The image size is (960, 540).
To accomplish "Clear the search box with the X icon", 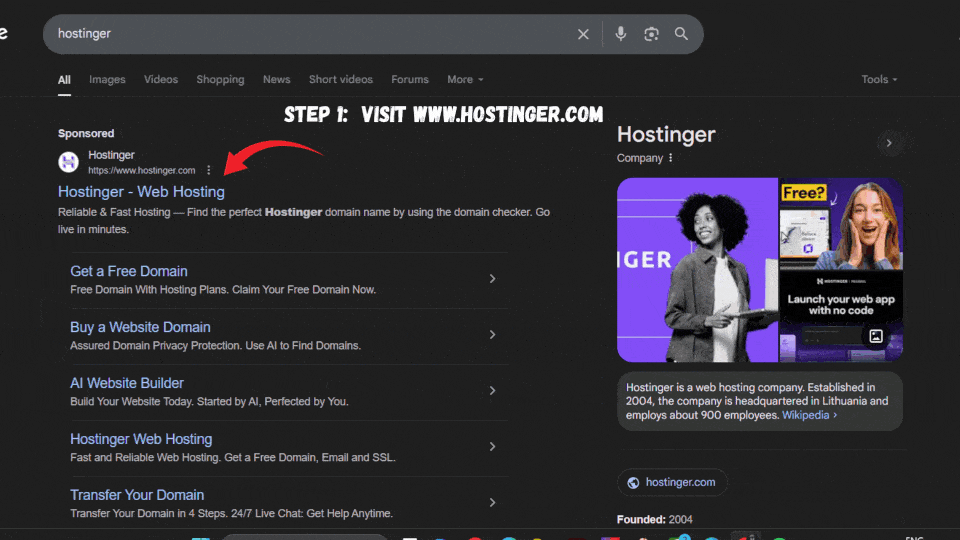I will pos(583,34).
